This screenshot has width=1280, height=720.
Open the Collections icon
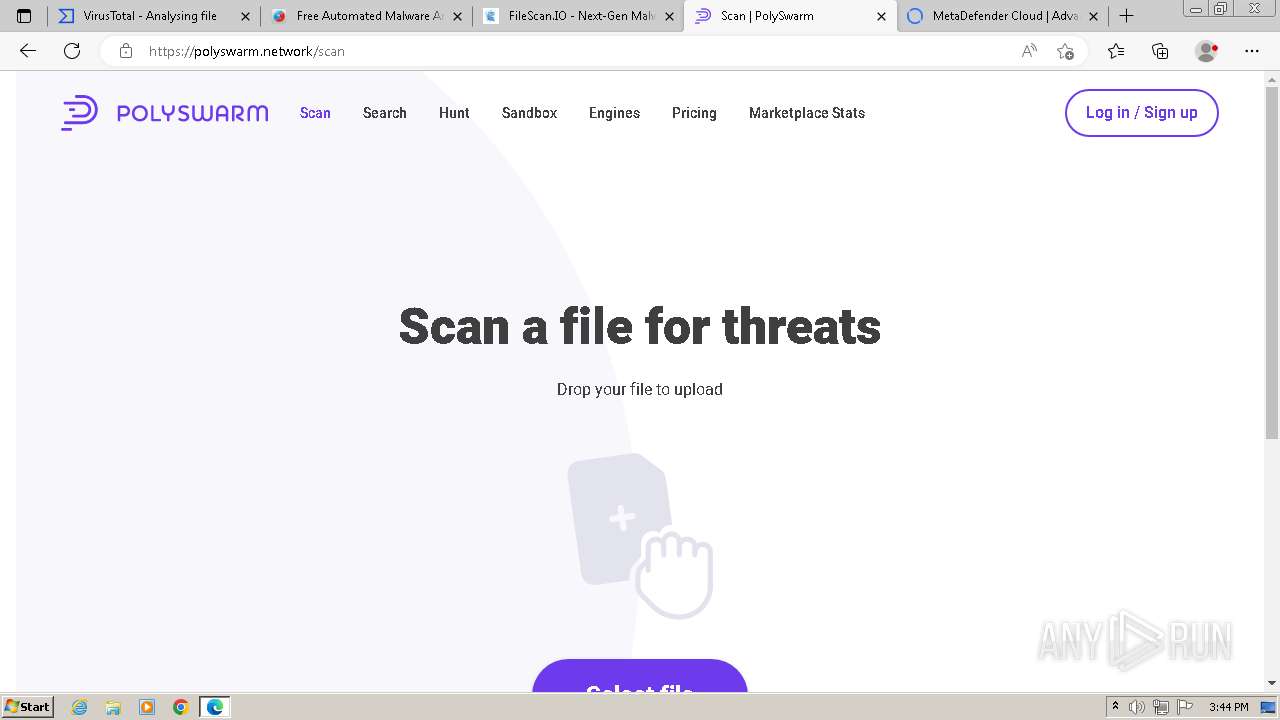1160,51
